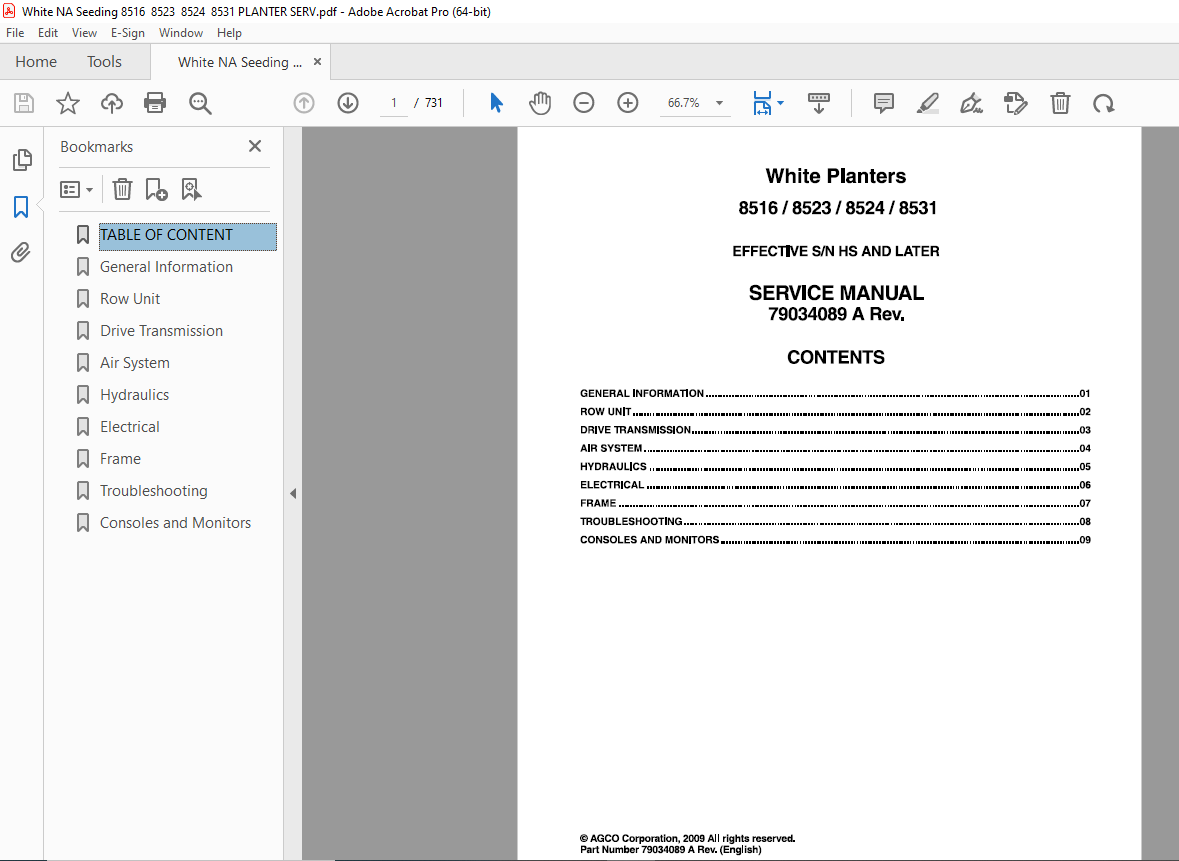Zoom out with the minus icon
1179x861 pixels.
pyautogui.click(x=583, y=103)
